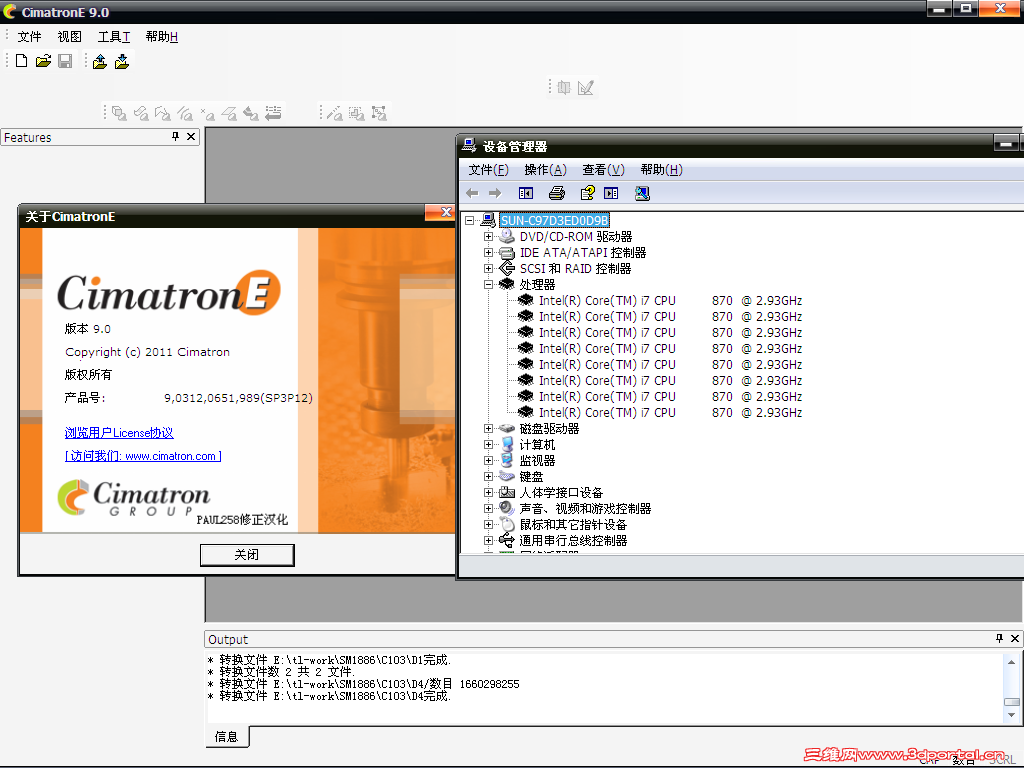Click the Output panel scroll up arrow
This screenshot has height=768, width=1024.
(x=1012, y=662)
